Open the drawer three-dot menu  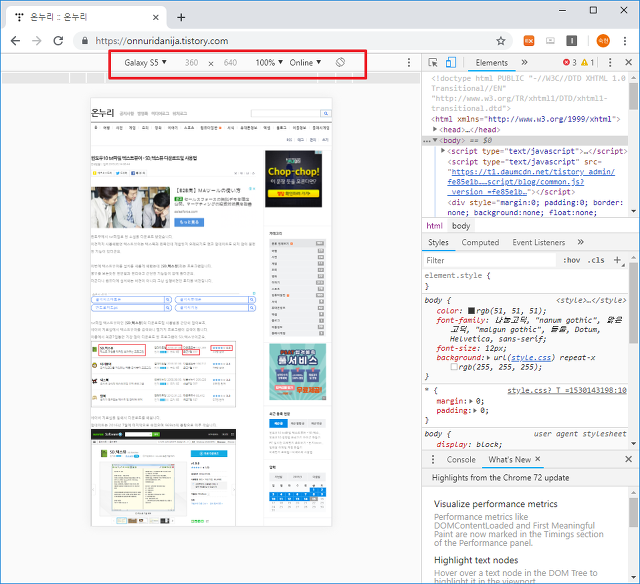433,460
